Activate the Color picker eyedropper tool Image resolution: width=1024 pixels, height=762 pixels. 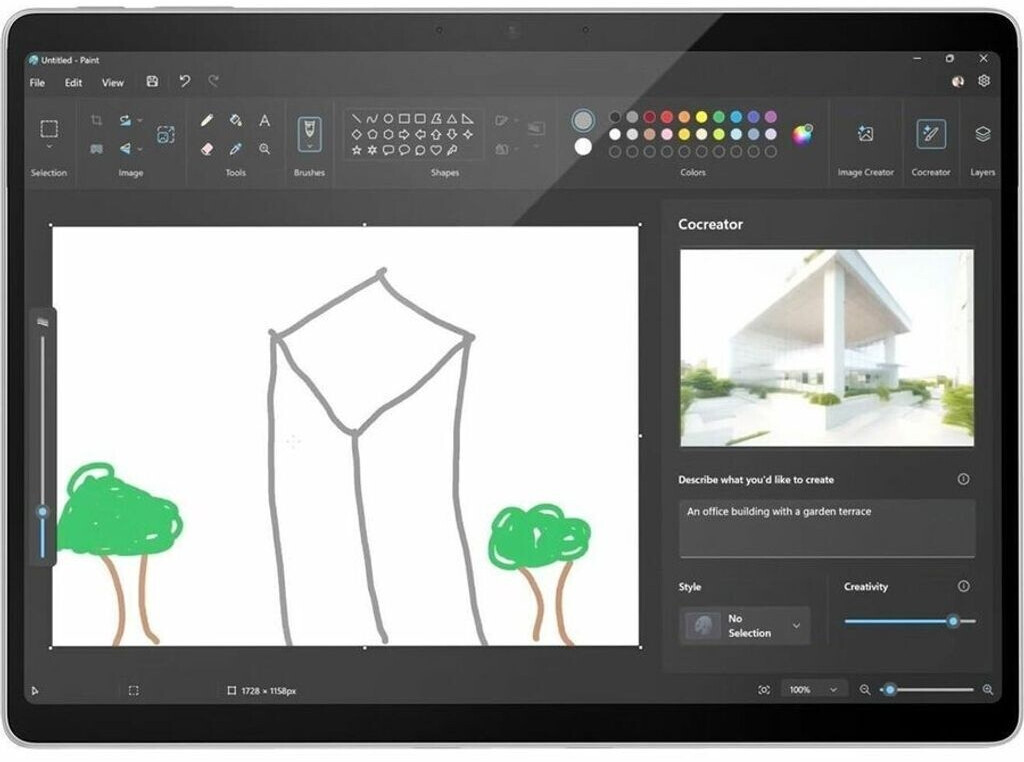click(236, 148)
